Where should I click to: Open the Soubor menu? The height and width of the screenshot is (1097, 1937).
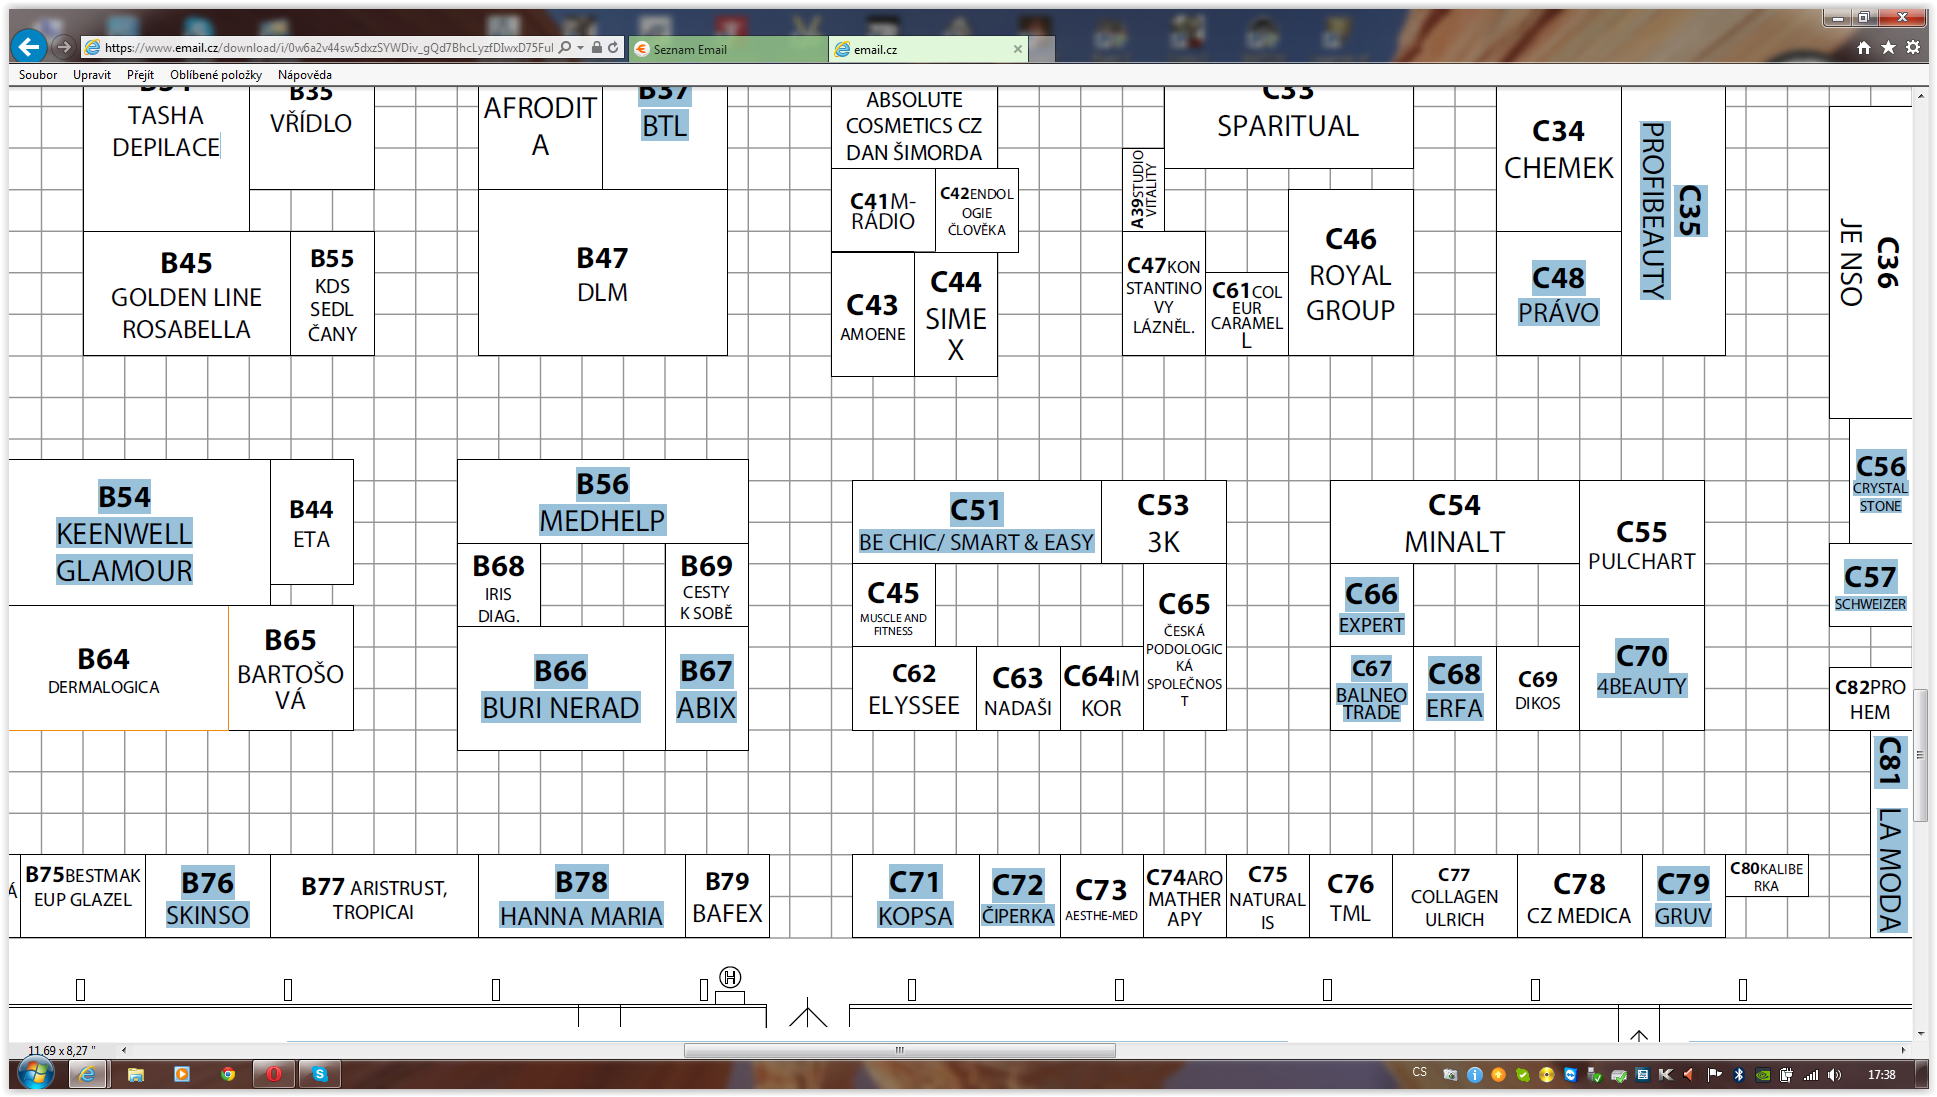[38, 75]
